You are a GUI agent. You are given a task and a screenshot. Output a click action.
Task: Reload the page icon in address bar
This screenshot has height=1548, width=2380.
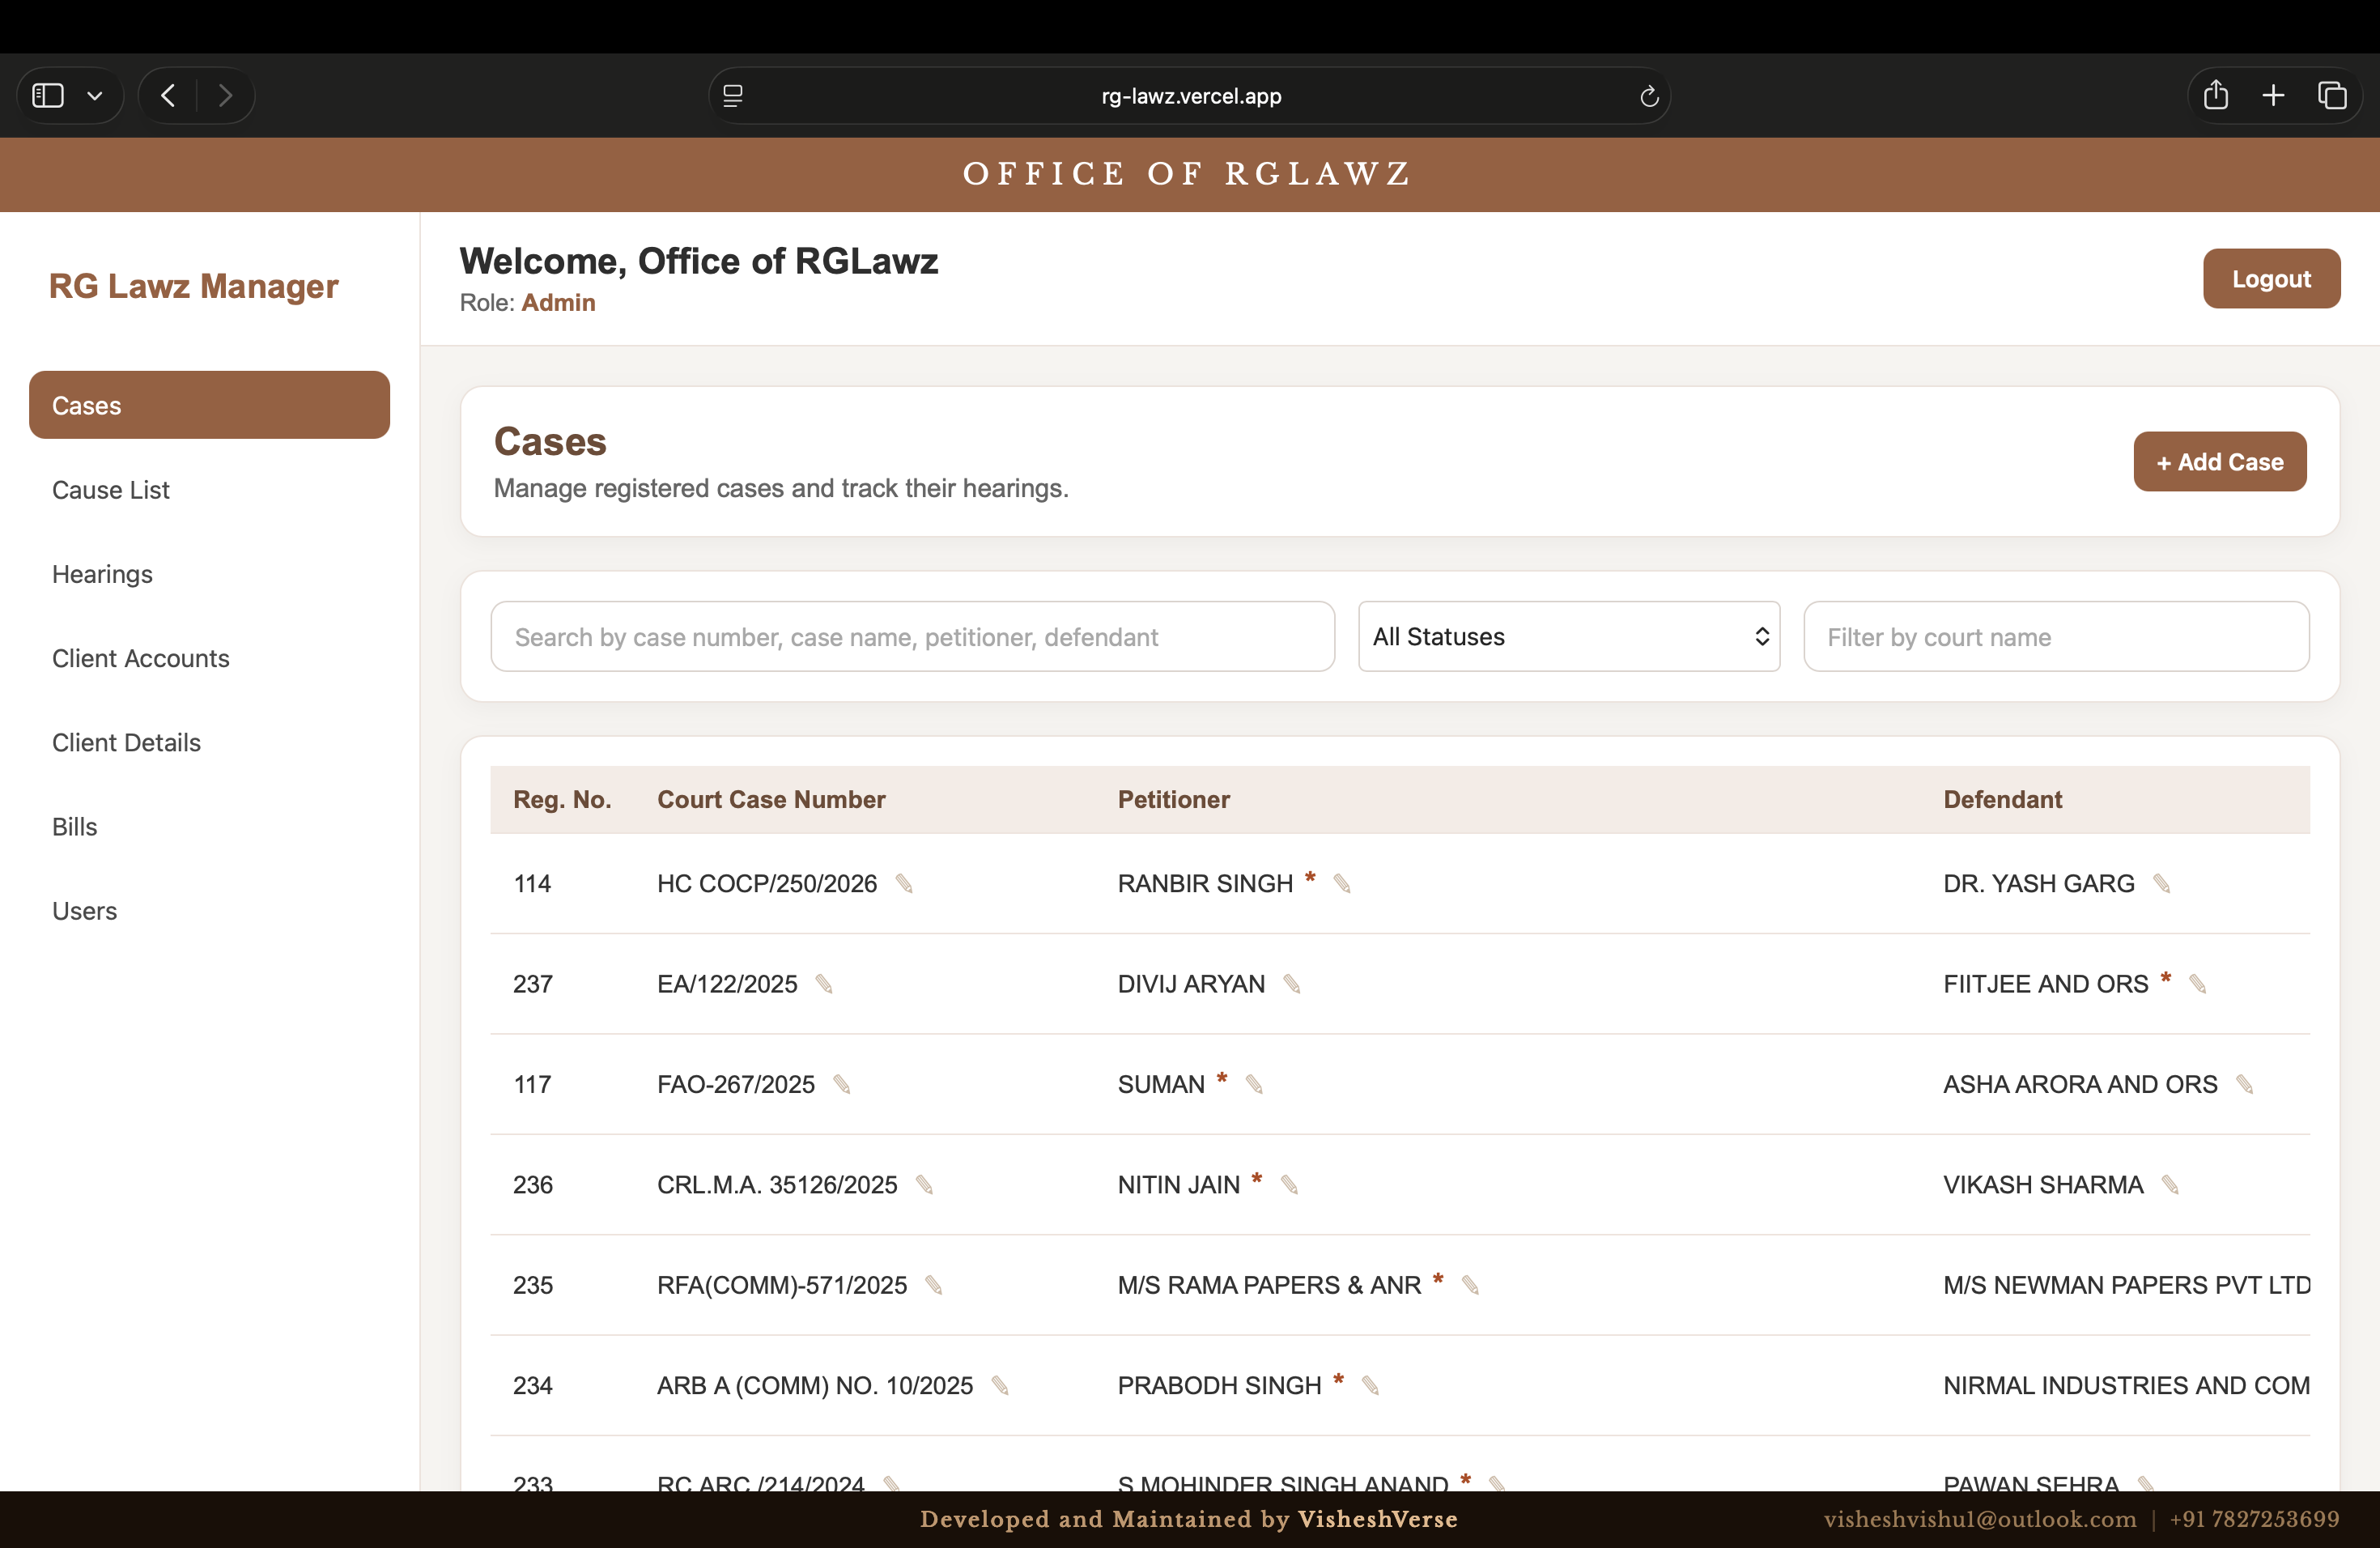[x=1649, y=96]
